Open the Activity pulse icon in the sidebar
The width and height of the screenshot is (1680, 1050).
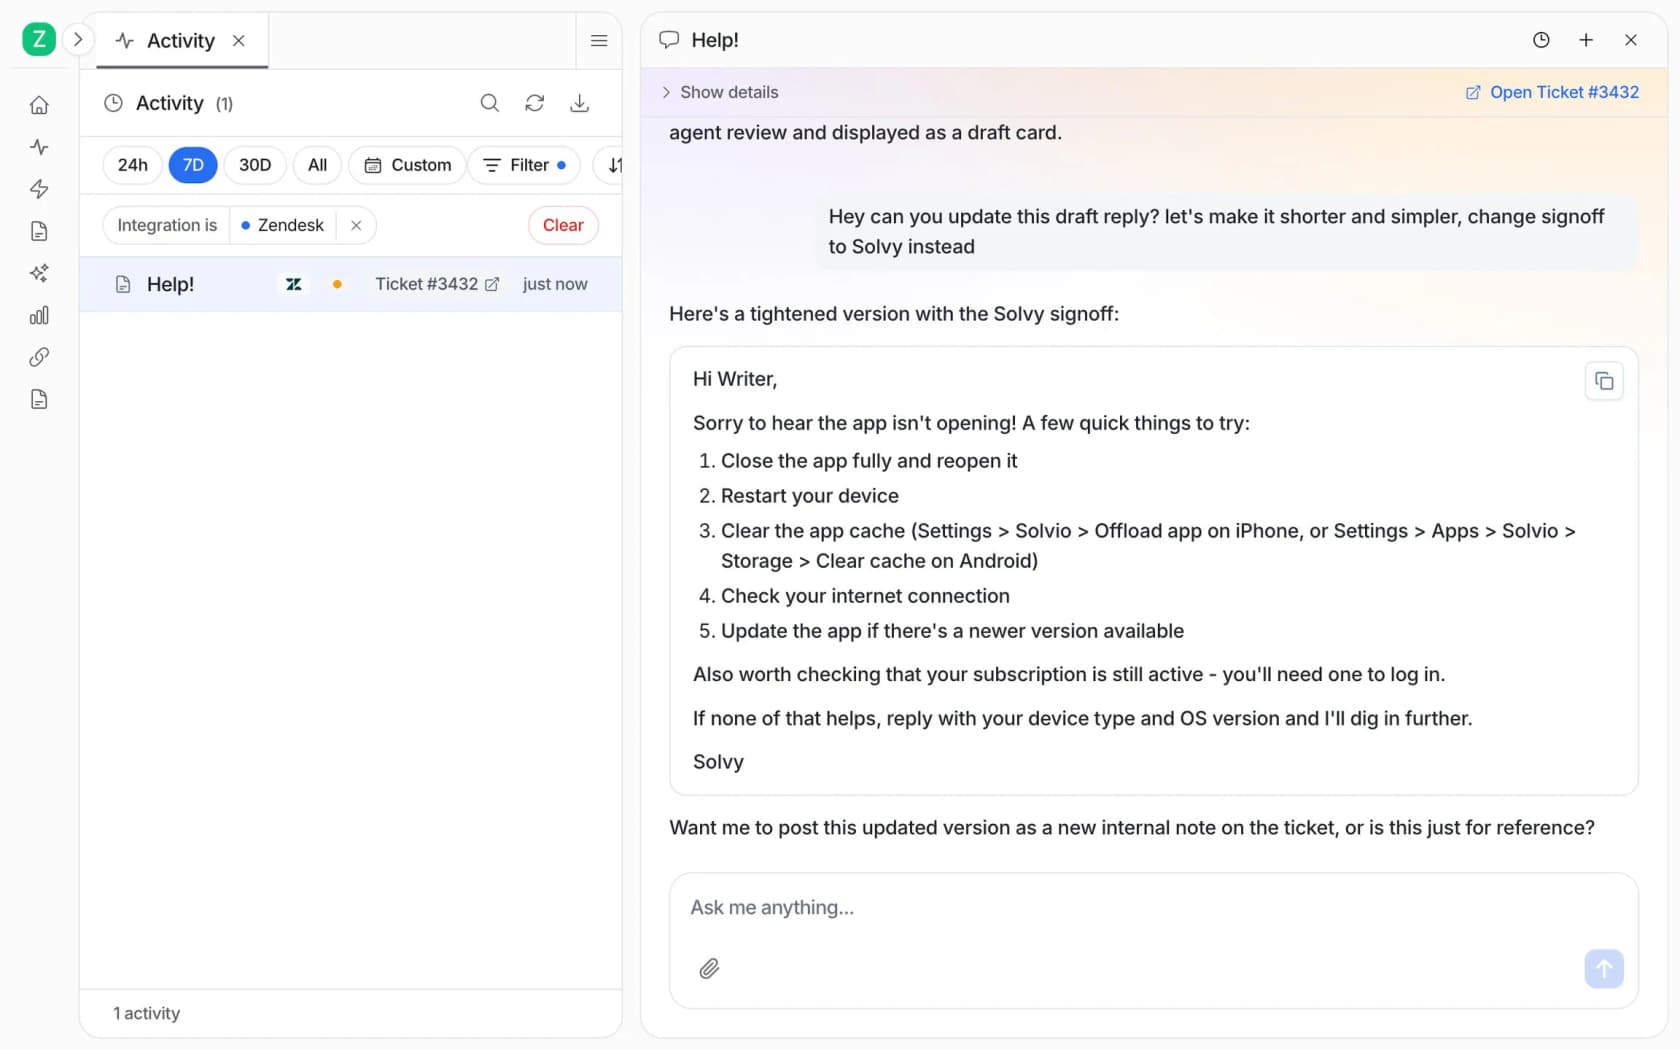click(x=39, y=147)
